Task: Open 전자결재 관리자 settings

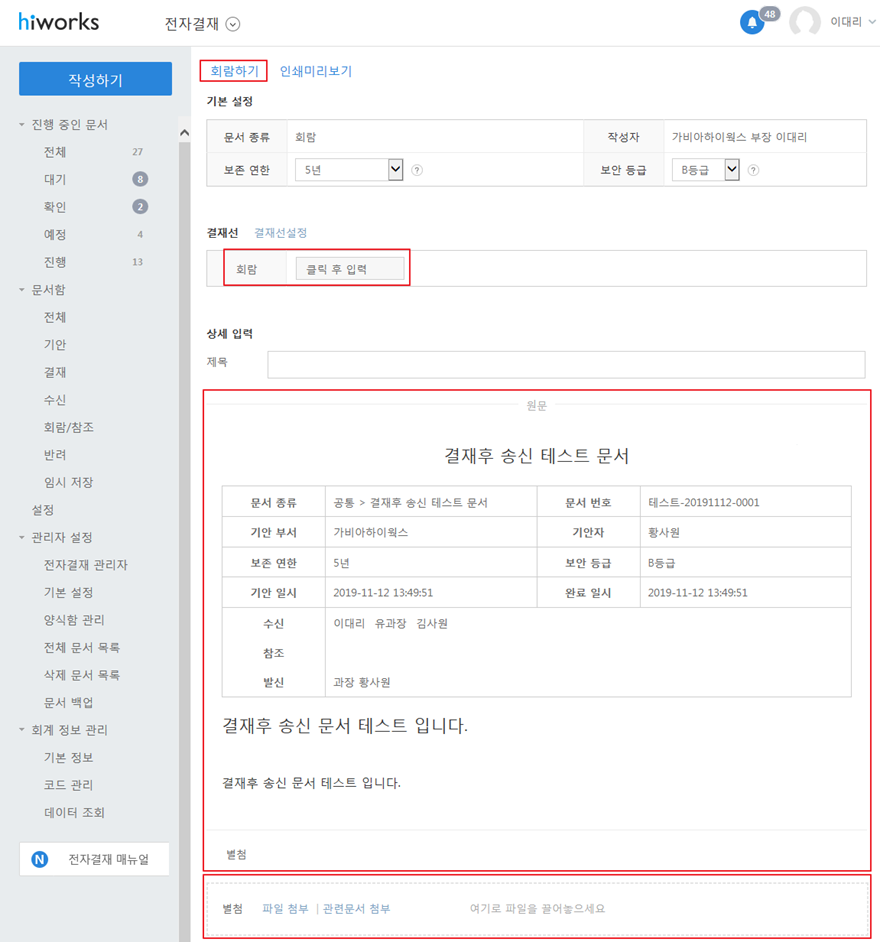Action: 85,565
